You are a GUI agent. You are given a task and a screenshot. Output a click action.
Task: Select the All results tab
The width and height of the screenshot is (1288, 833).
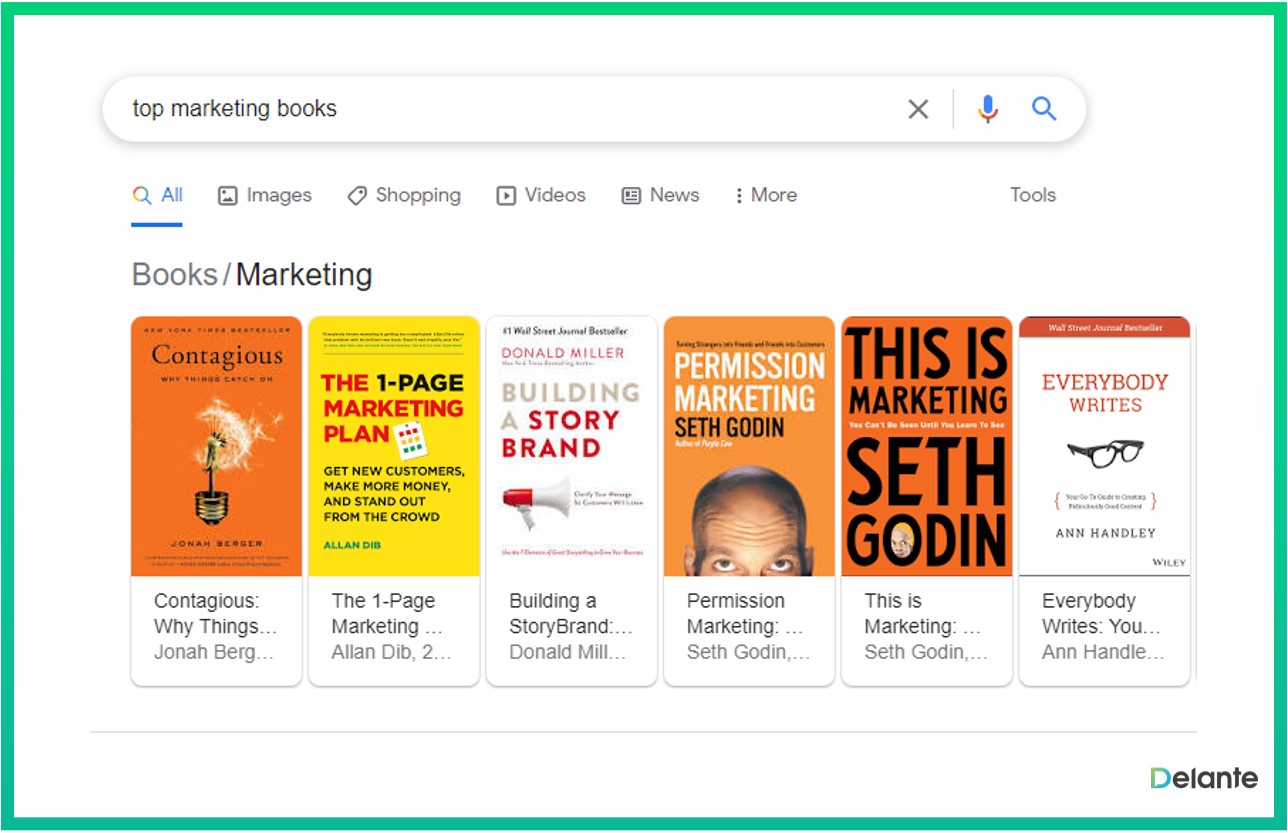tap(158, 196)
